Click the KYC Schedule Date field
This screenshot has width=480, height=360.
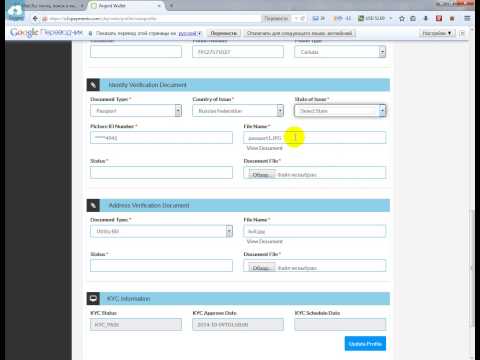(340, 324)
